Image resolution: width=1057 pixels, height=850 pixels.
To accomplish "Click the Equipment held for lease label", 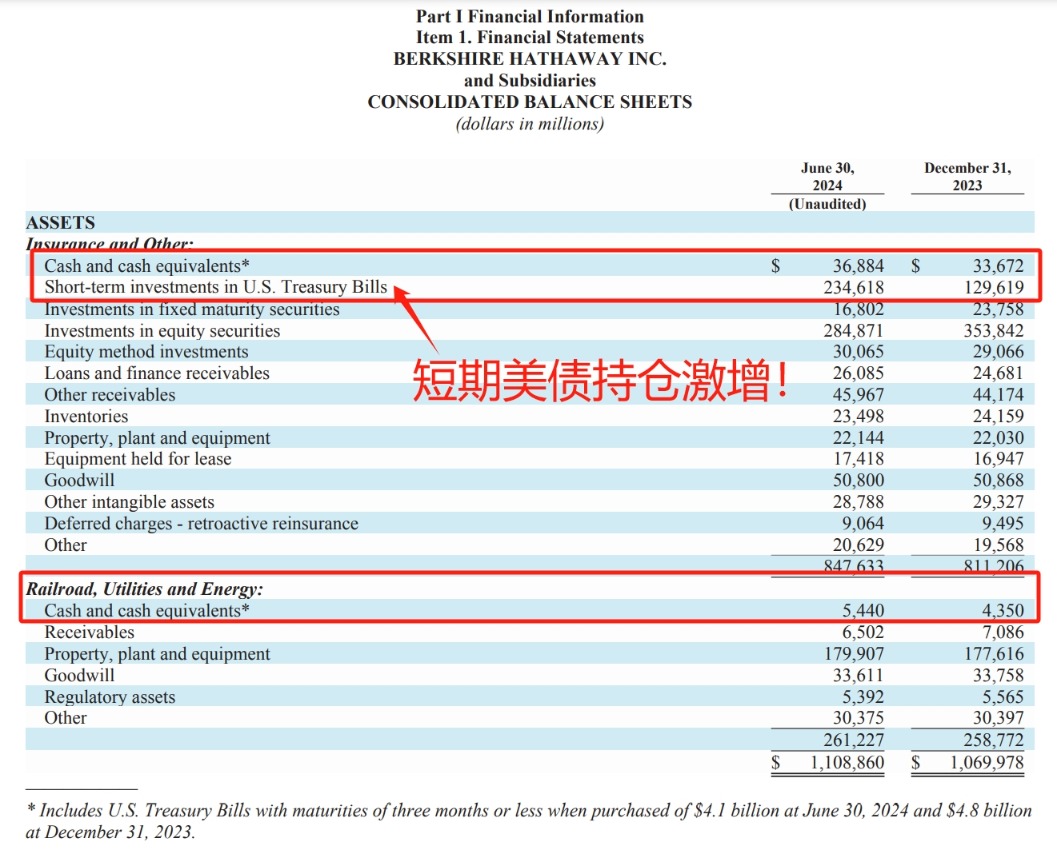I will pyautogui.click(x=137, y=460).
